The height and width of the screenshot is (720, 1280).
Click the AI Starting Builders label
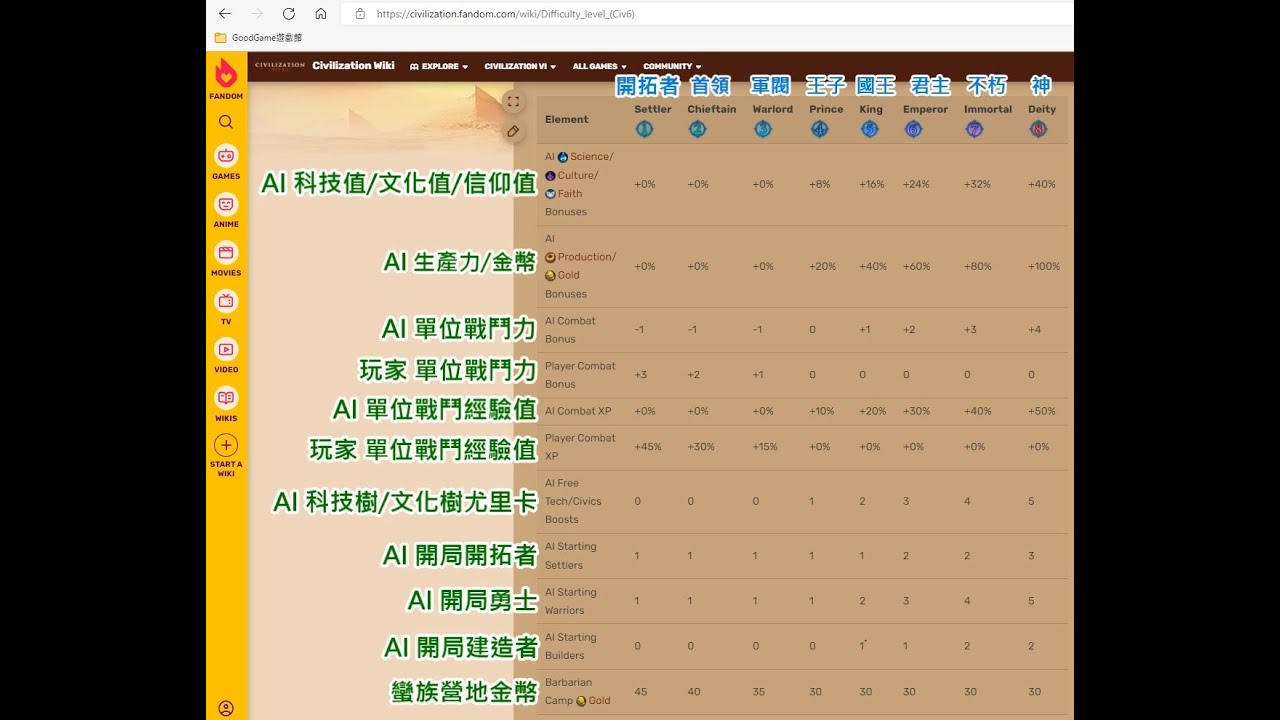pos(570,646)
